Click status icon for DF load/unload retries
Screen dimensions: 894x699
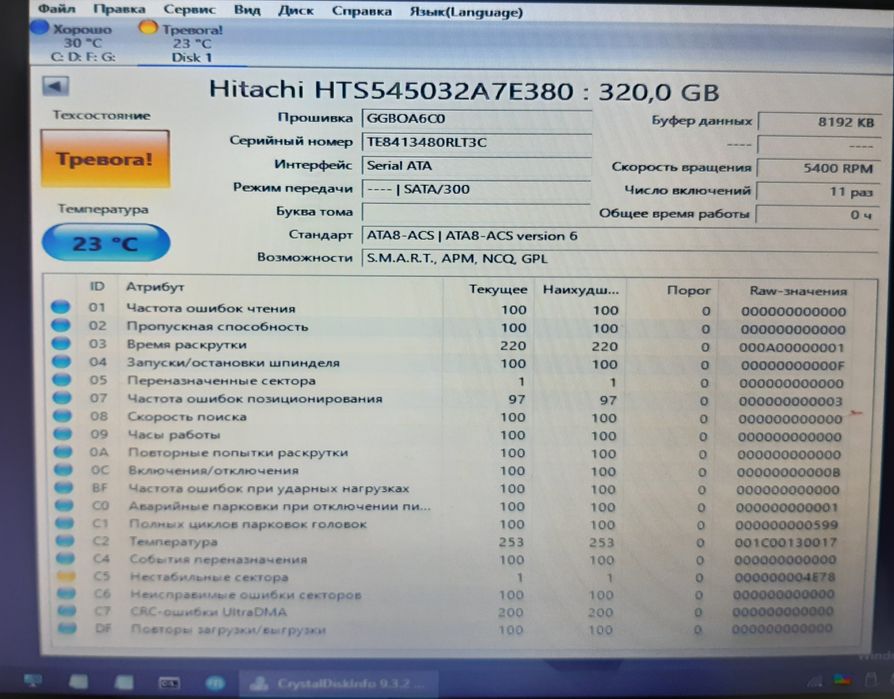[67, 628]
